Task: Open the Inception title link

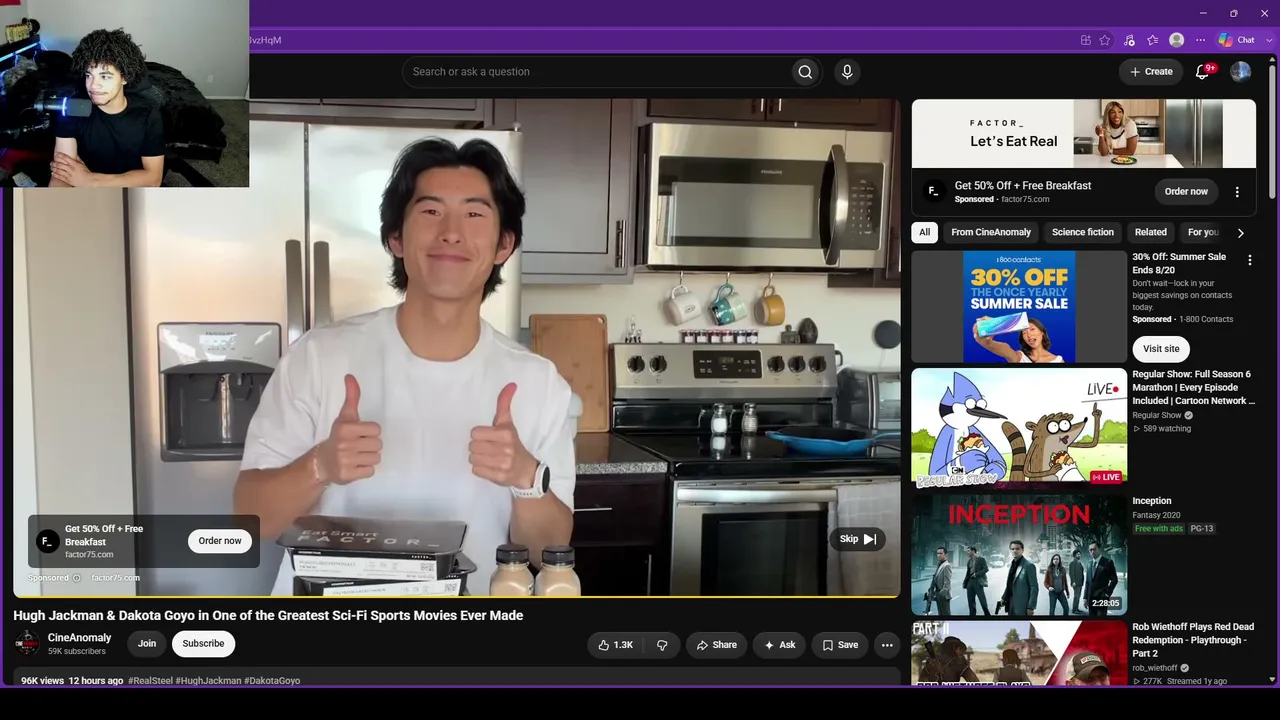Action: pos(1152,501)
